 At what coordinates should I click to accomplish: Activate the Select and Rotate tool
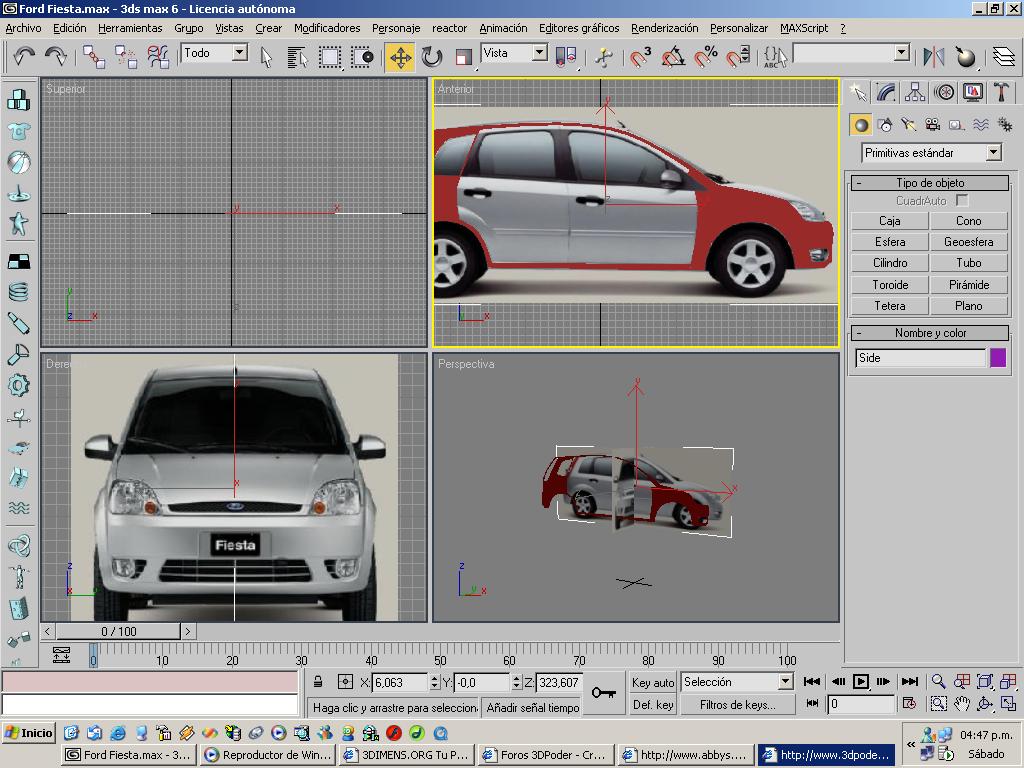point(432,57)
